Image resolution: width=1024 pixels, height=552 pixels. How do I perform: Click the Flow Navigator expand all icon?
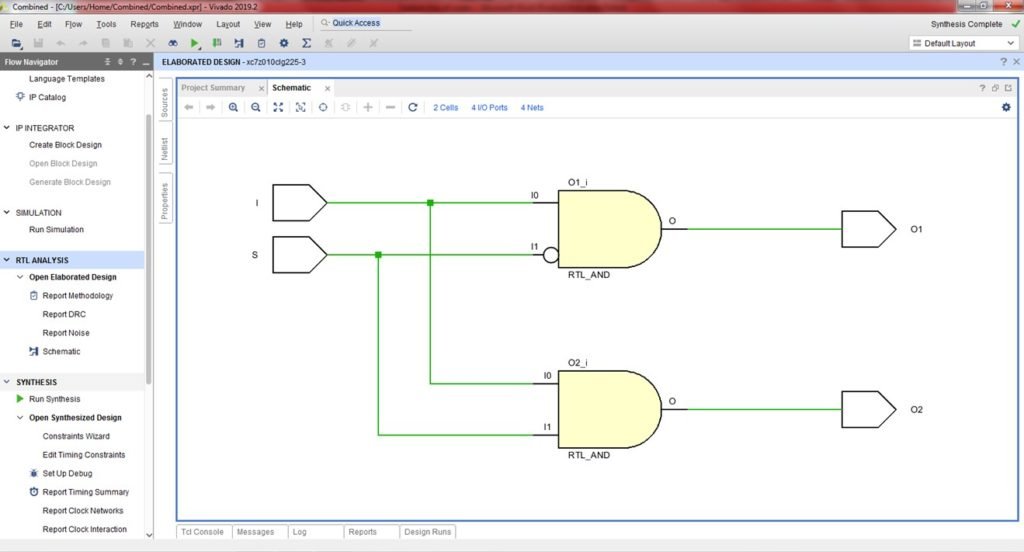(x=120, y=61)
